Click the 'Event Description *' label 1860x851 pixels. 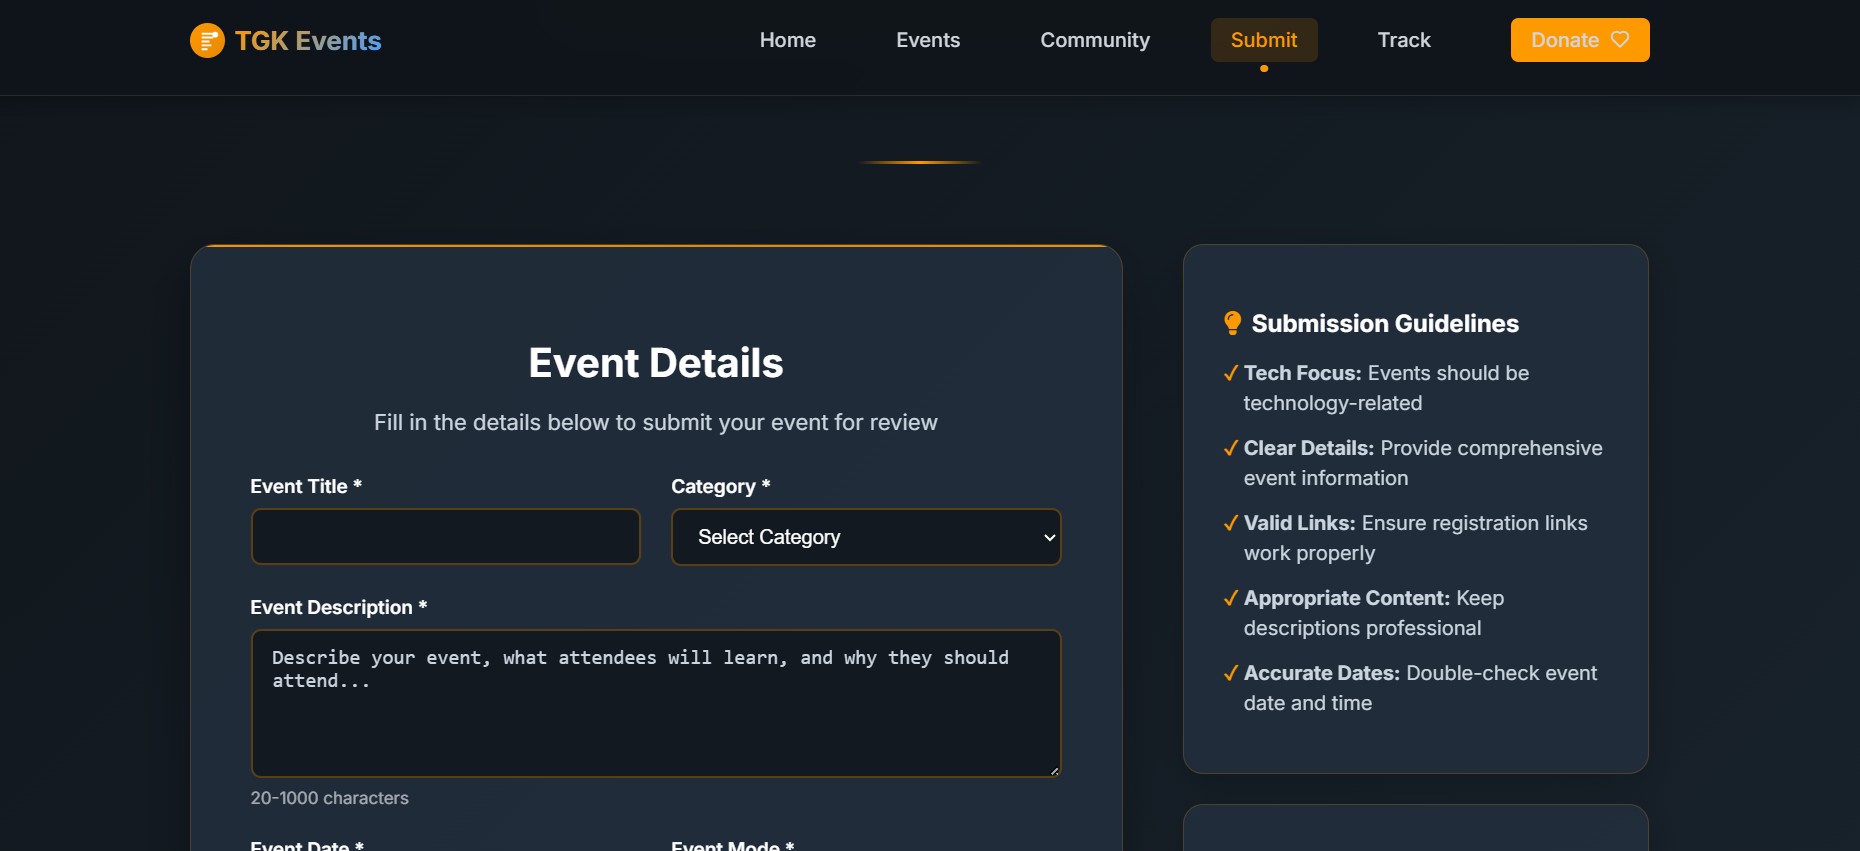339,607
